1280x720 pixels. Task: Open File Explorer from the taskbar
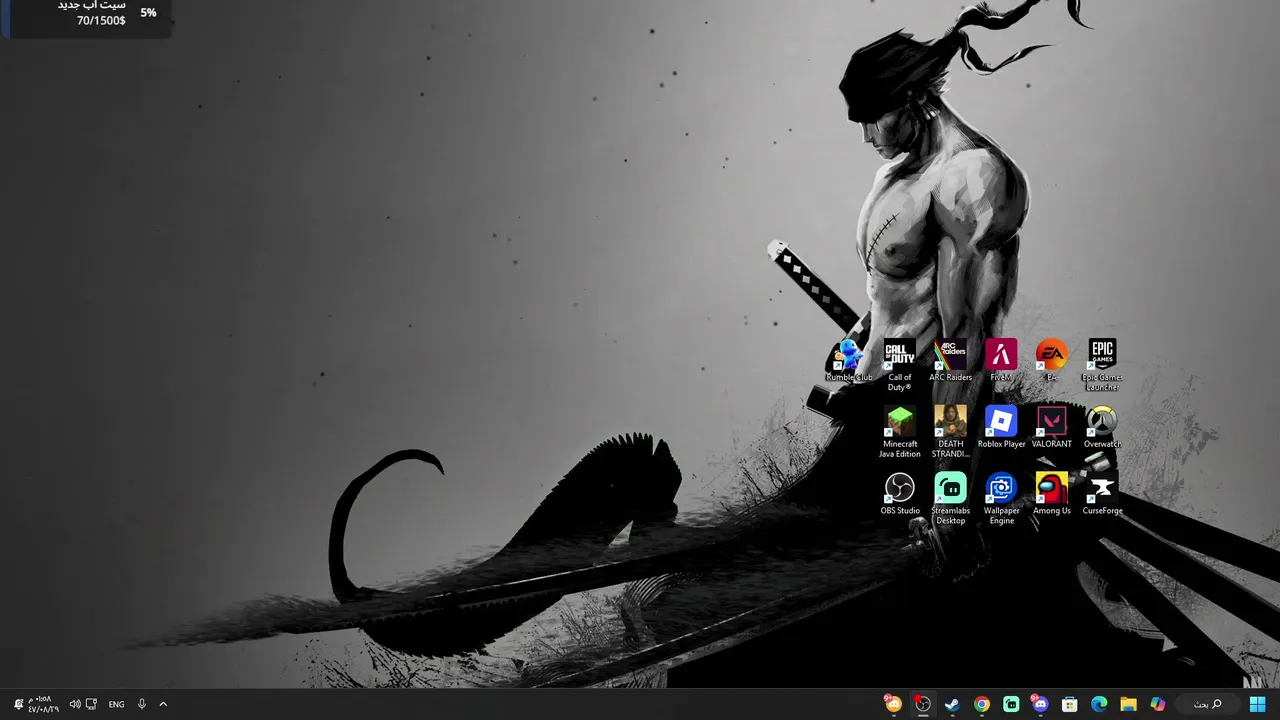click(x=1128, y=704)
